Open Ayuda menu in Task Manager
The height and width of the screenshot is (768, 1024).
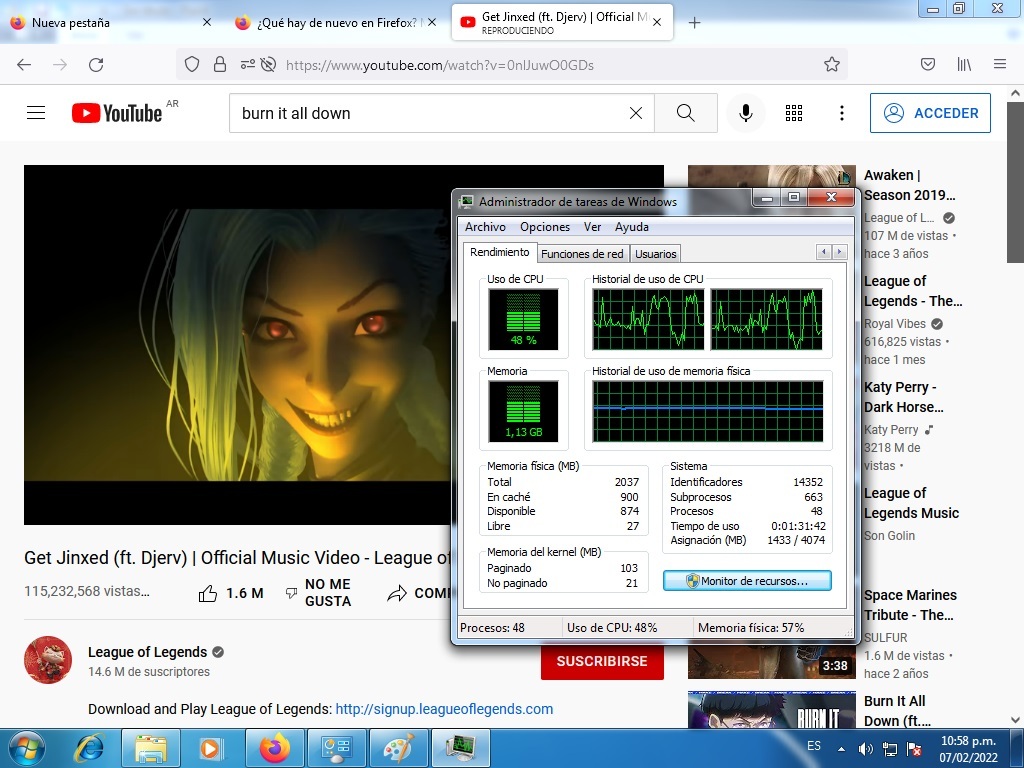(632, 227)
